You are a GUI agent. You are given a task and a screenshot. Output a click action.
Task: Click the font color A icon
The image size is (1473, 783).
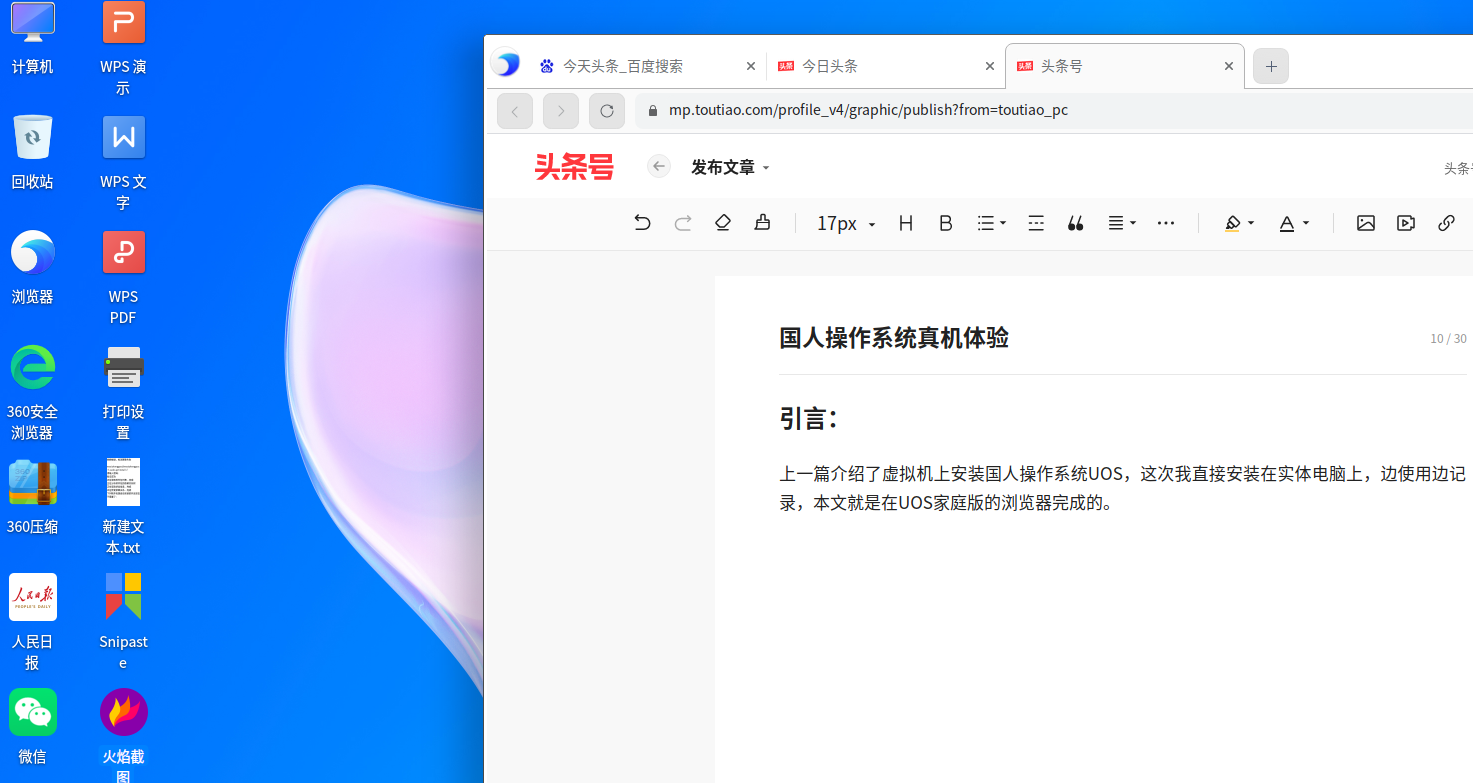tap(1287, 223)
